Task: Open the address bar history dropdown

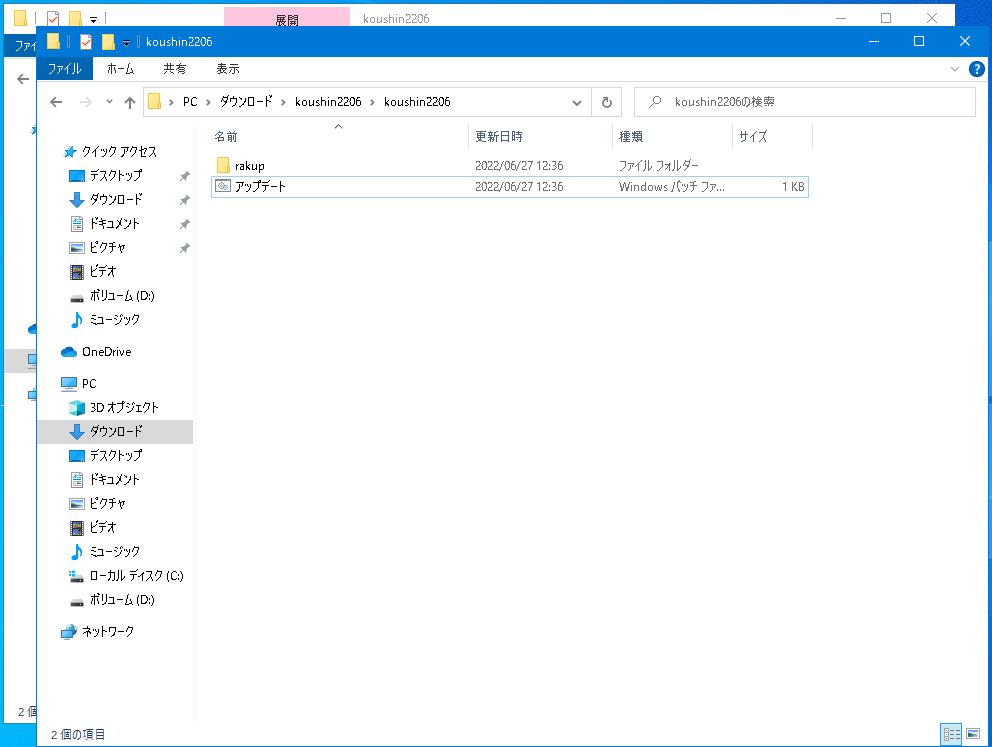Action: click(576, 102)
